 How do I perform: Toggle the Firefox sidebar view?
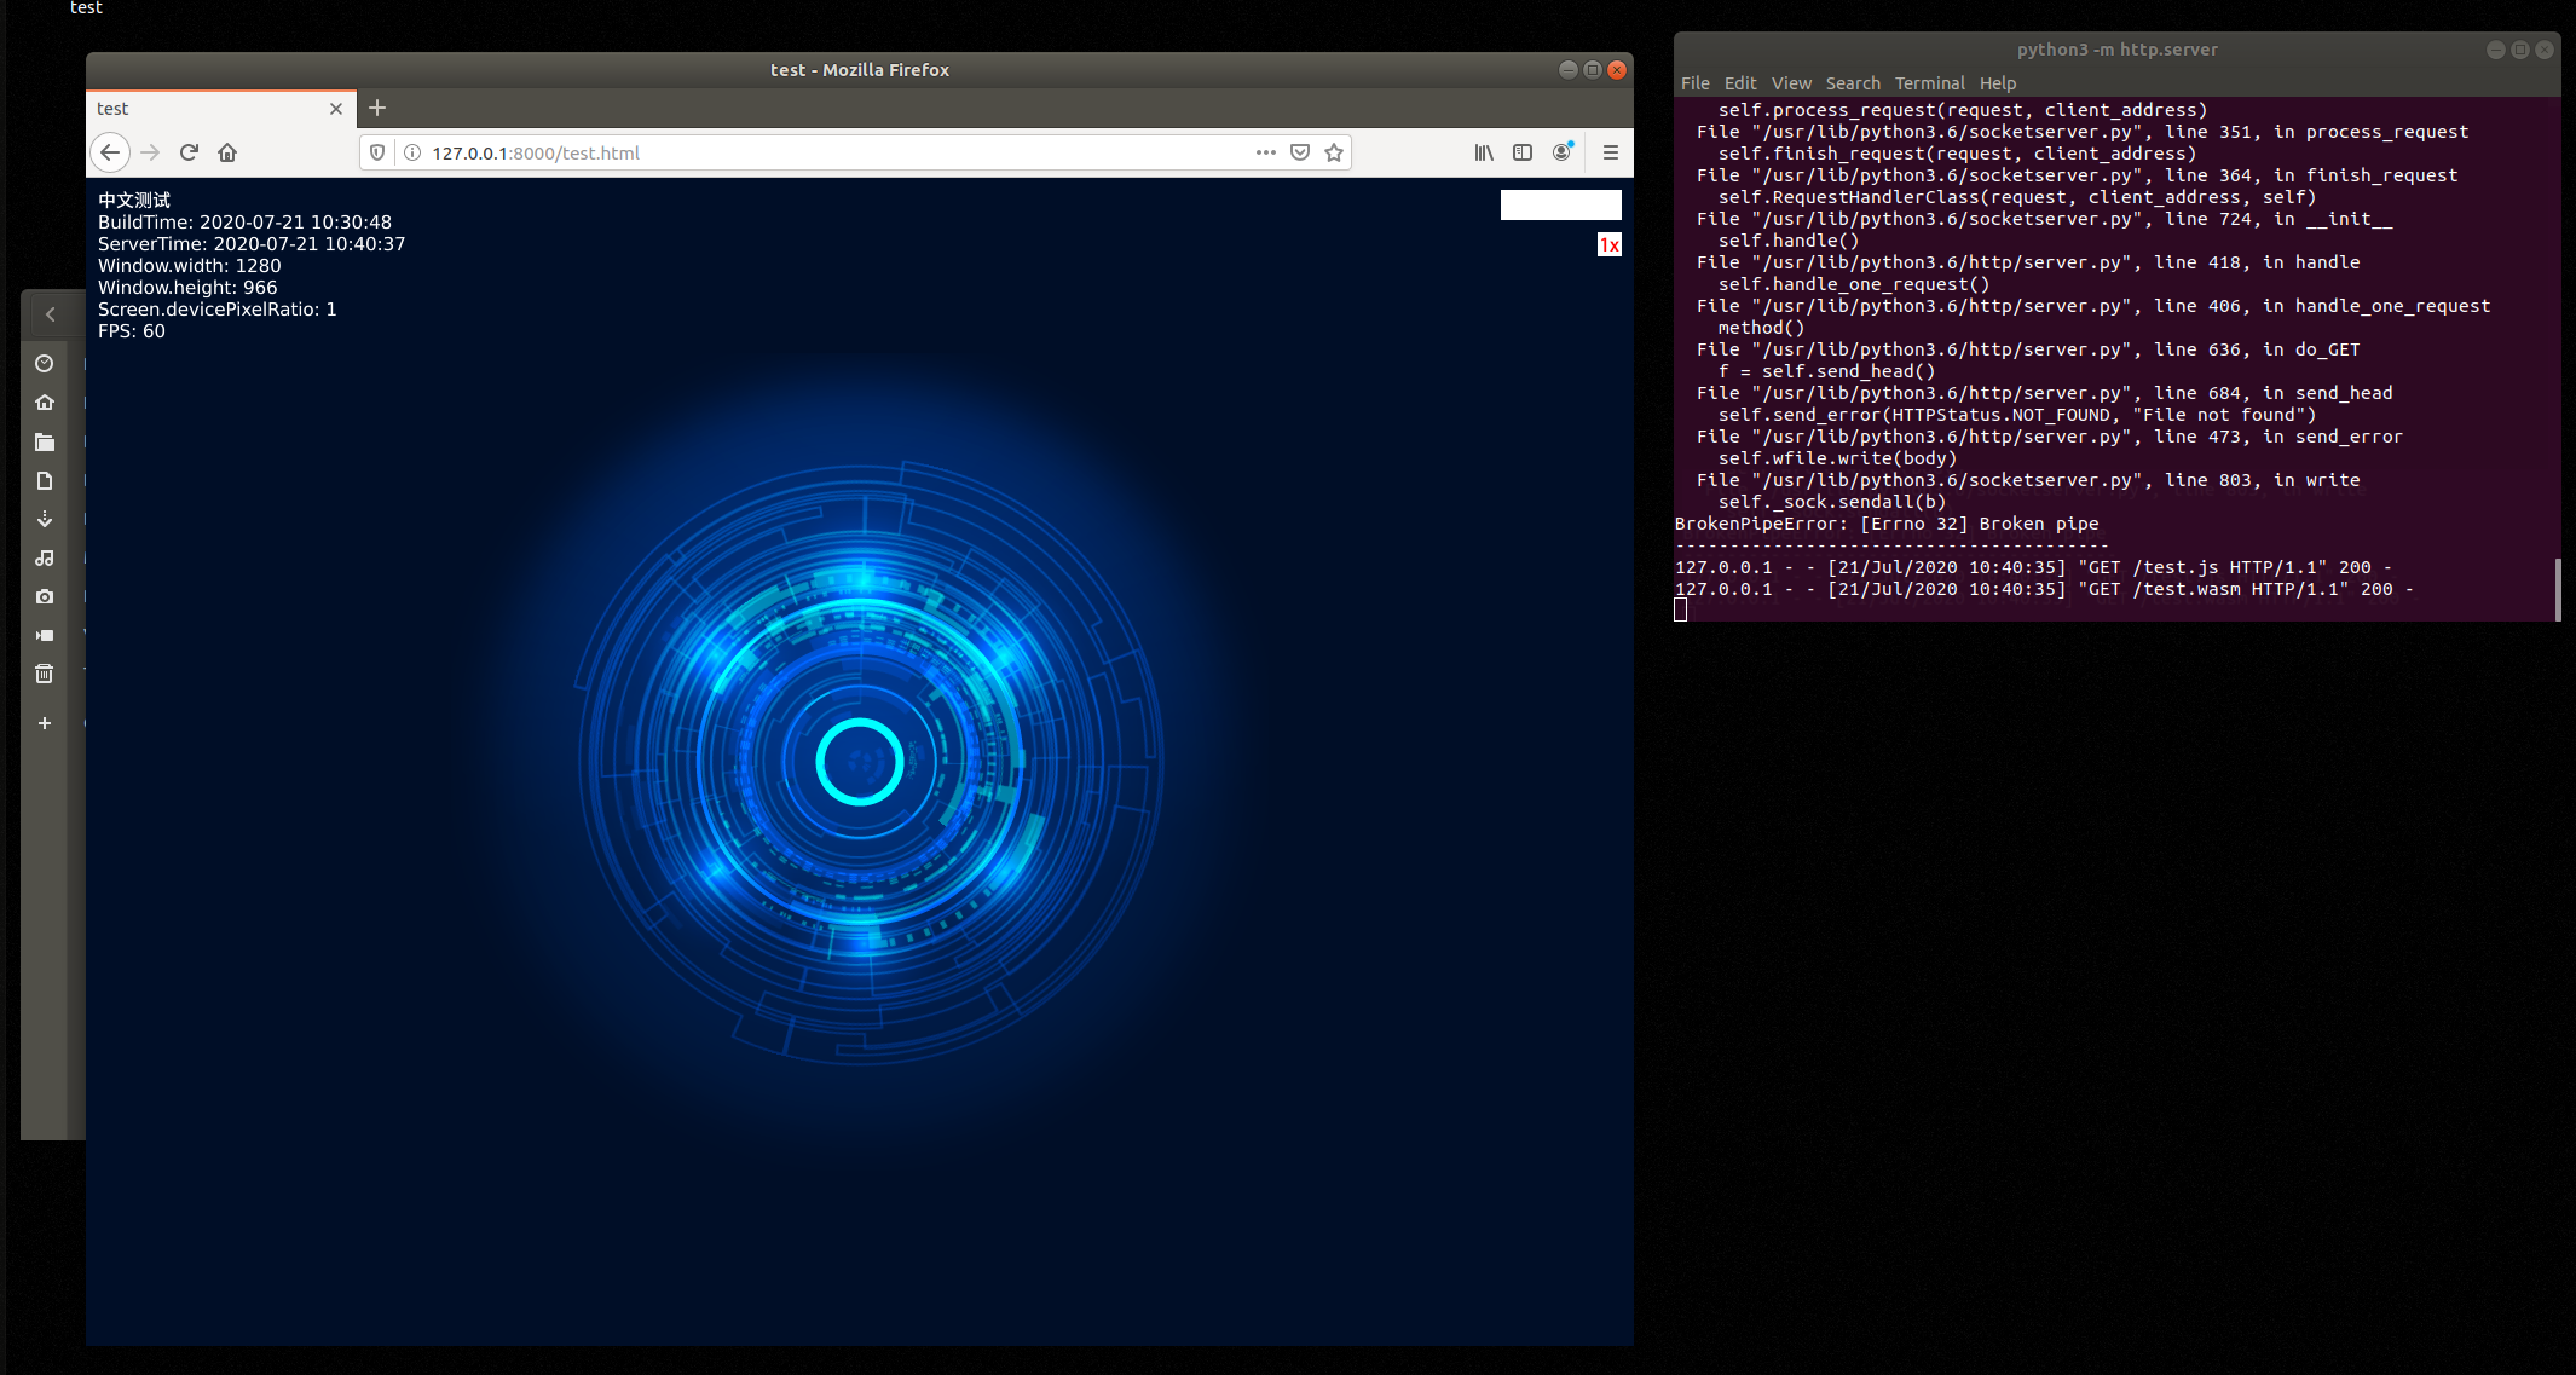point(1522,153)
